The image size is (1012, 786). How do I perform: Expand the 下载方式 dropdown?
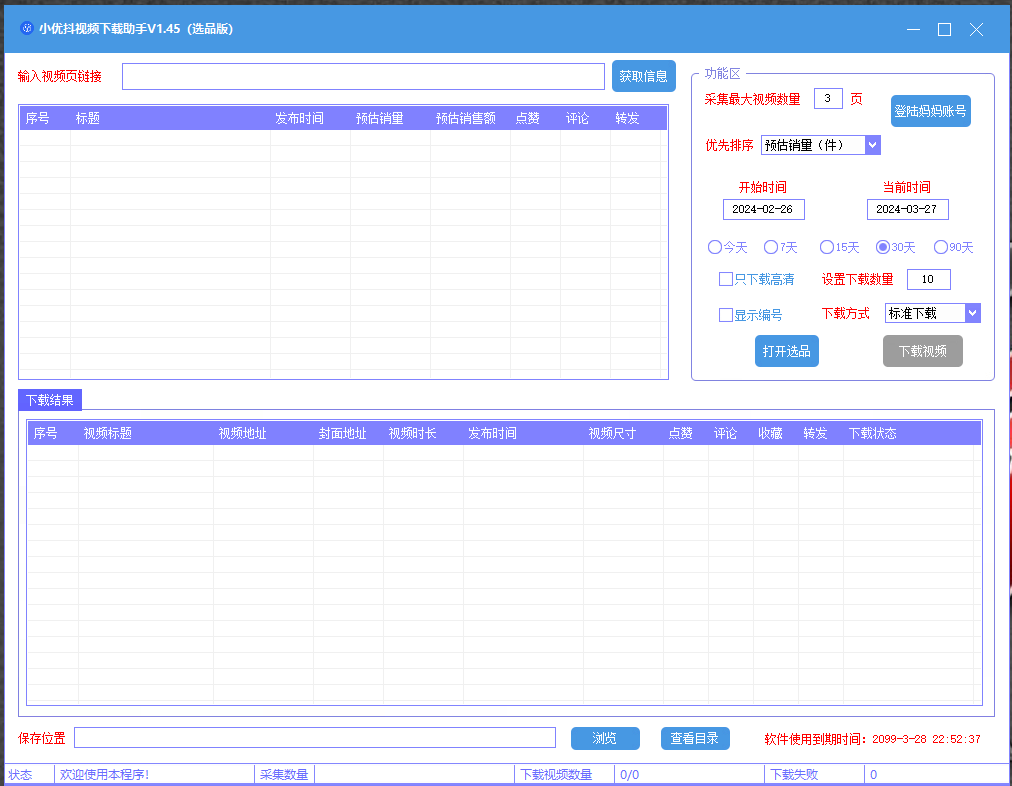pos(972,313)
